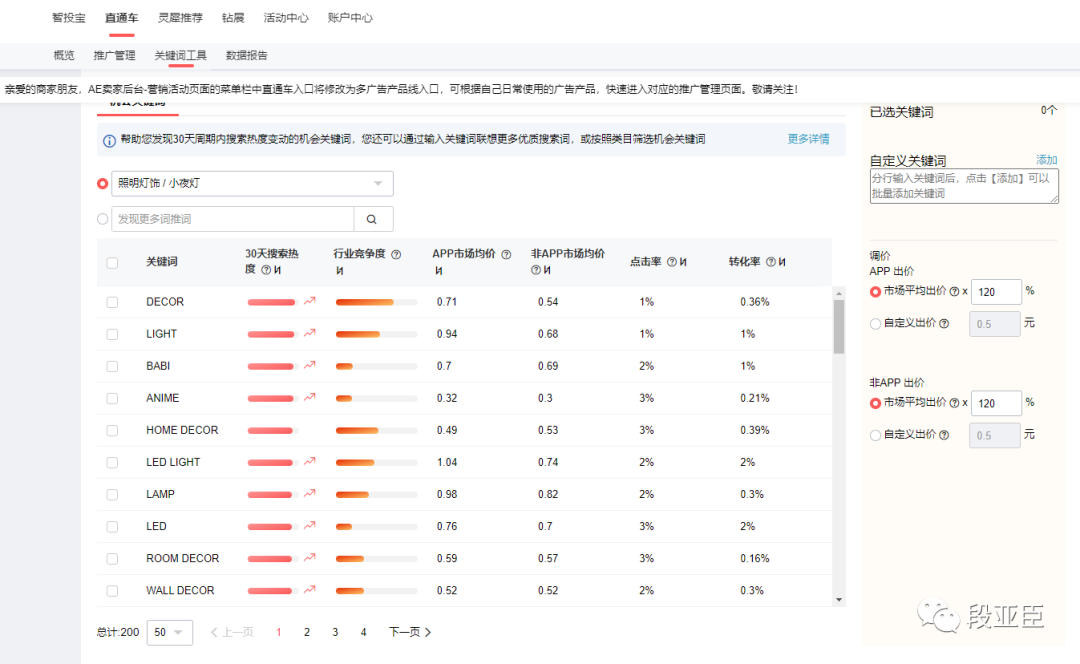Click the search magnifier in 发现更多词 box
Viewport: 1080px width, 664px height.
(373, 218)
